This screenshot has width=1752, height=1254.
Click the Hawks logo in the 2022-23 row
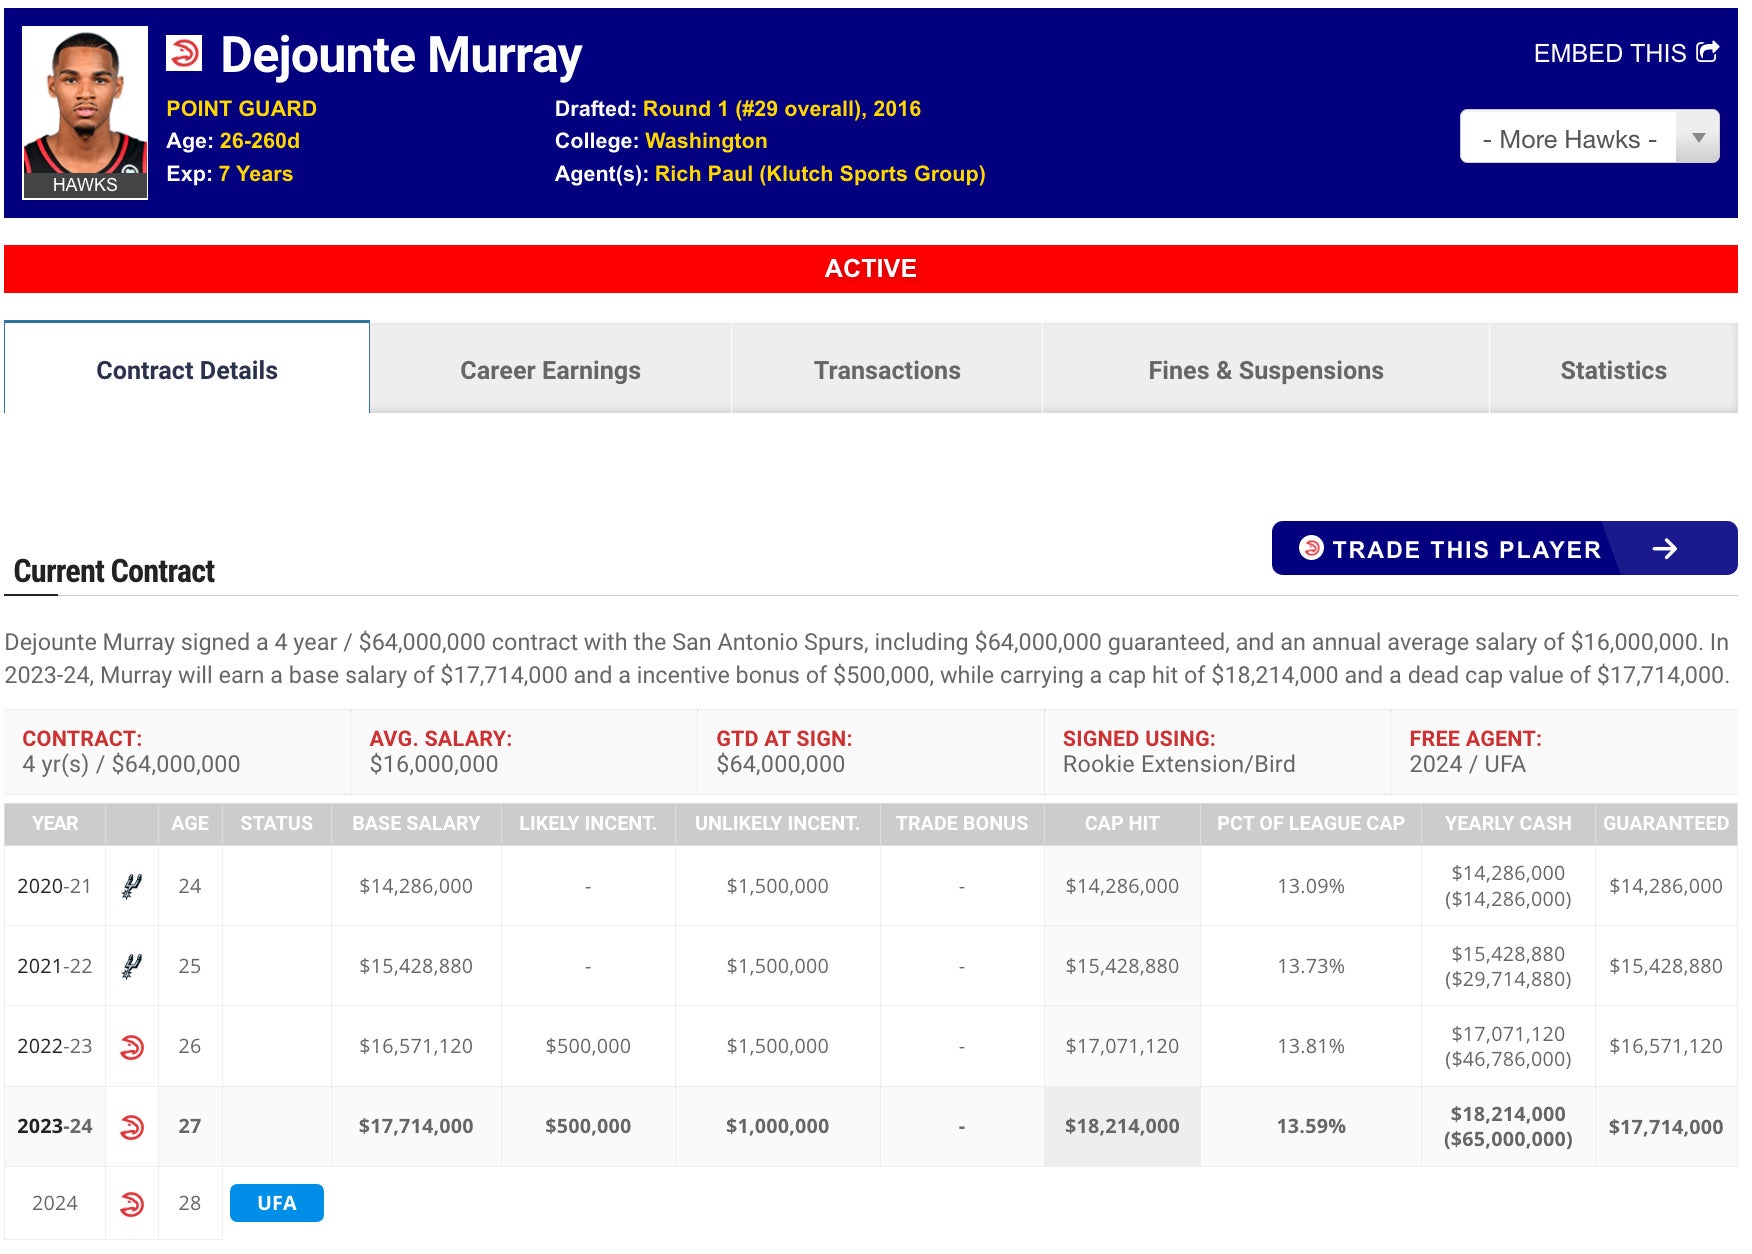131,1047
